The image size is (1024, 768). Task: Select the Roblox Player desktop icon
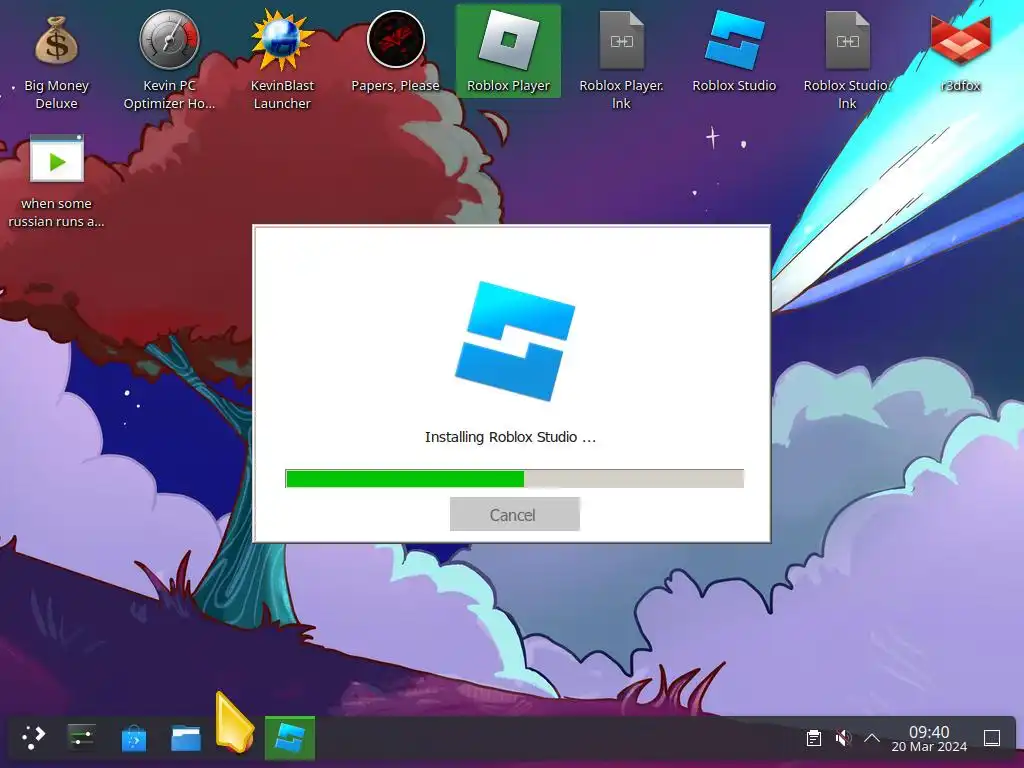[508, 51]
